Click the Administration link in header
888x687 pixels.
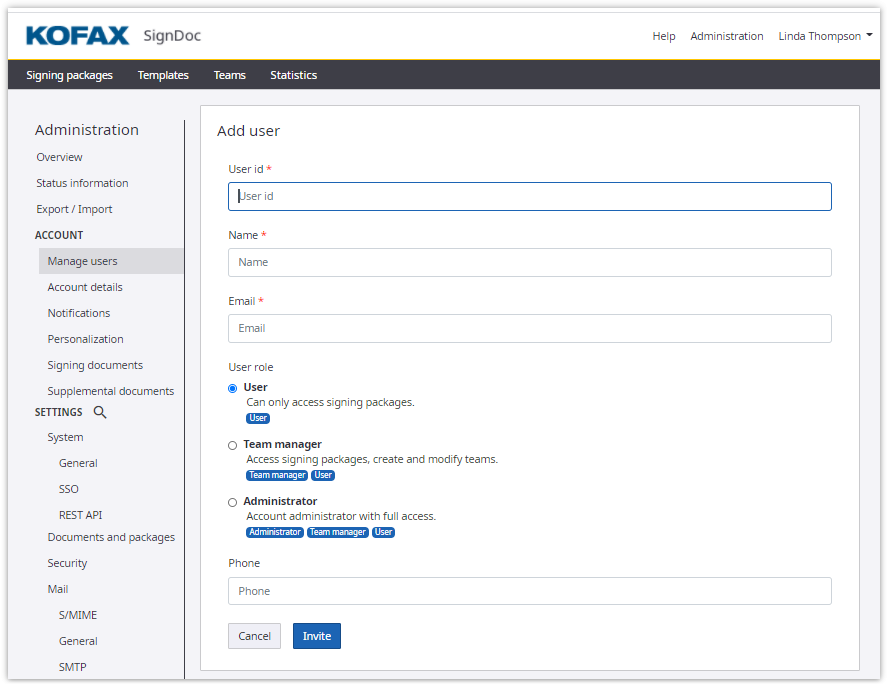[x=726, y=36]
